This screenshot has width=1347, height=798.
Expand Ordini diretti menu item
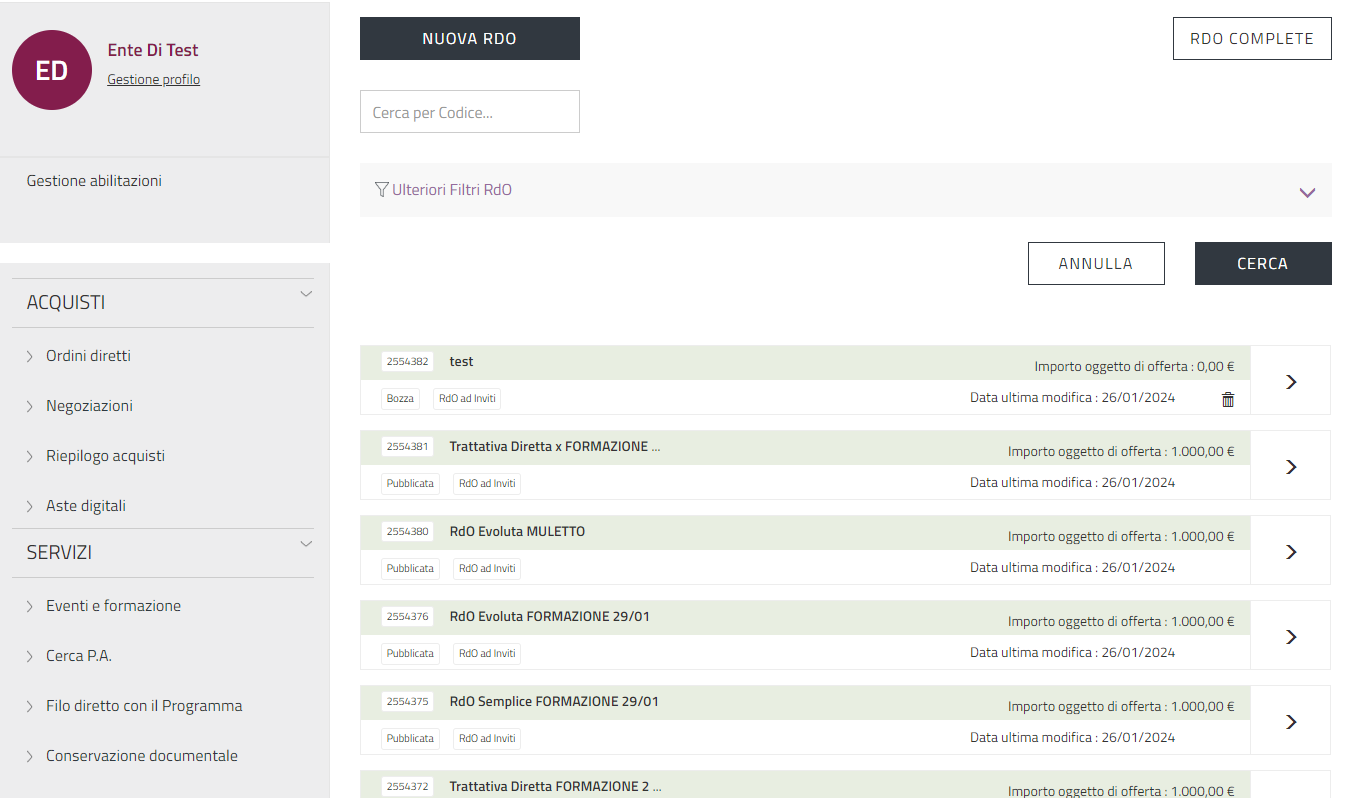(x=88, y=356)
